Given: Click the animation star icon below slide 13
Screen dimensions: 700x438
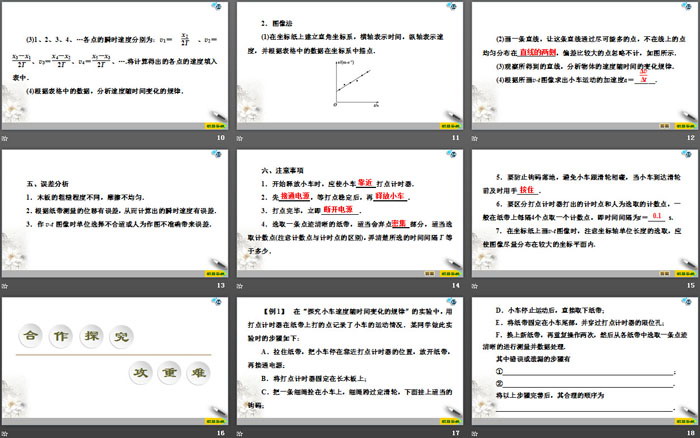Looking at the screenshot, I should 4,286.
